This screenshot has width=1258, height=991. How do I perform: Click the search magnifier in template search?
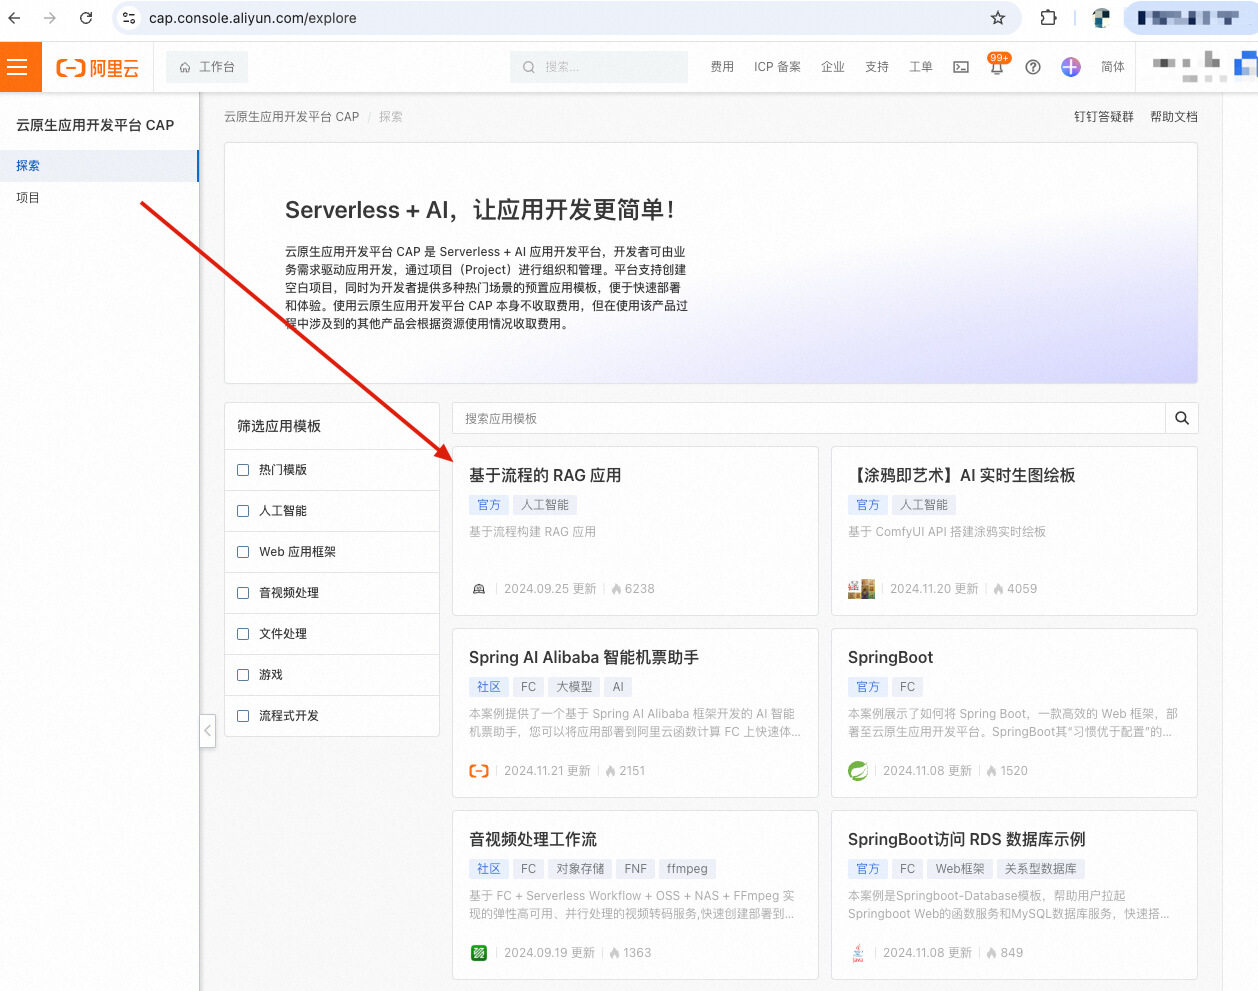[1182, 418]
